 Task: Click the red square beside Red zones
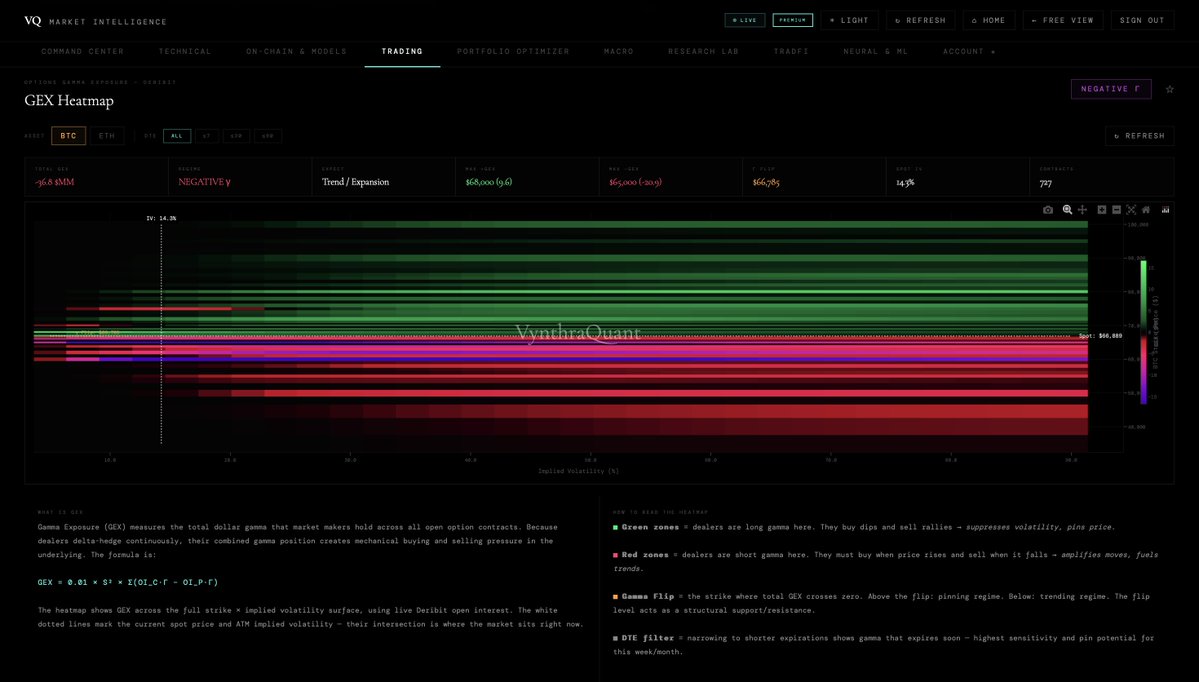click(616, 555)
